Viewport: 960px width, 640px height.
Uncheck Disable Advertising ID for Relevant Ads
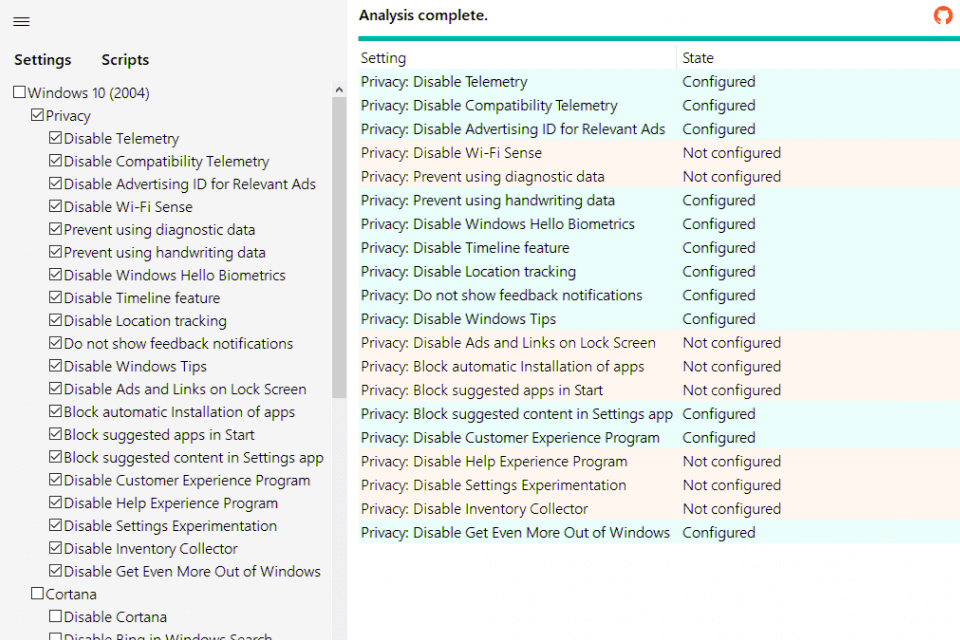coord(56,183)
